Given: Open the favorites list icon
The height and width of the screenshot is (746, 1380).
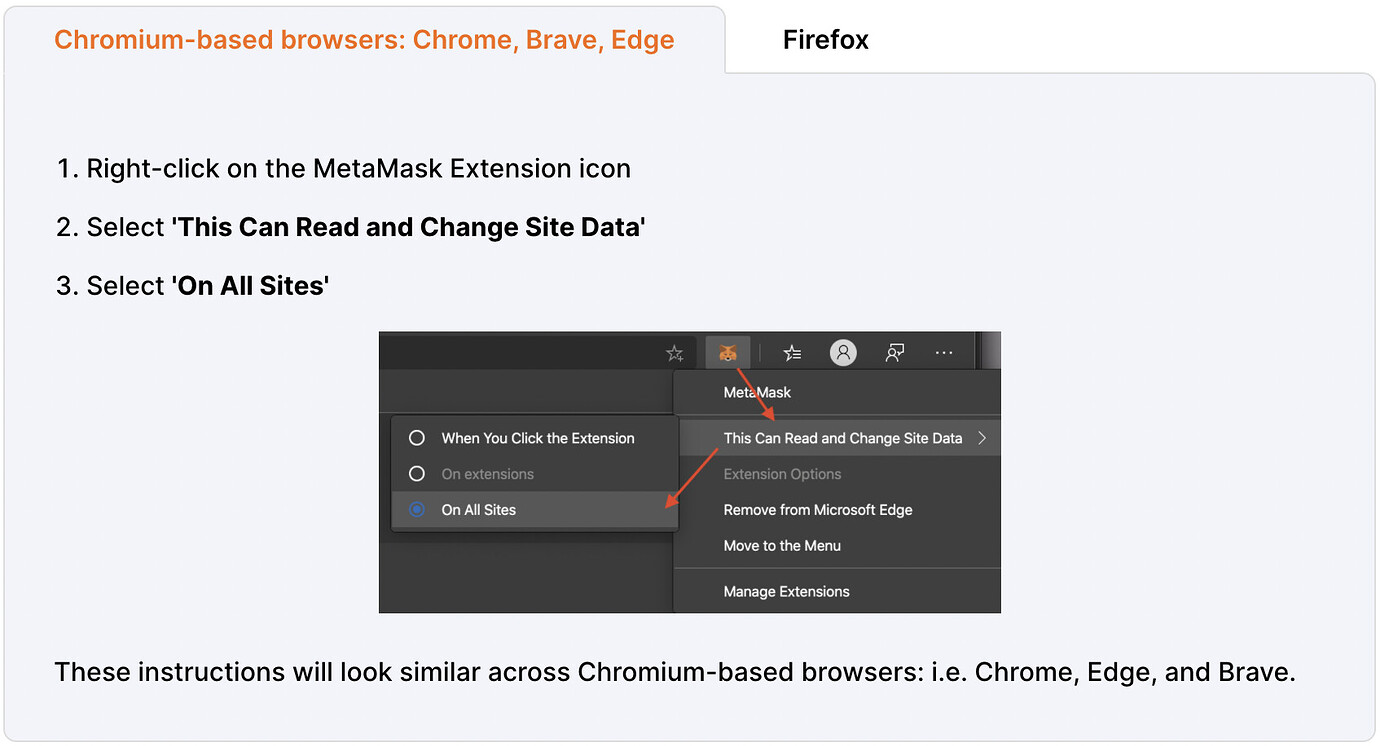Looking at the screenshot, I should 792,352.
